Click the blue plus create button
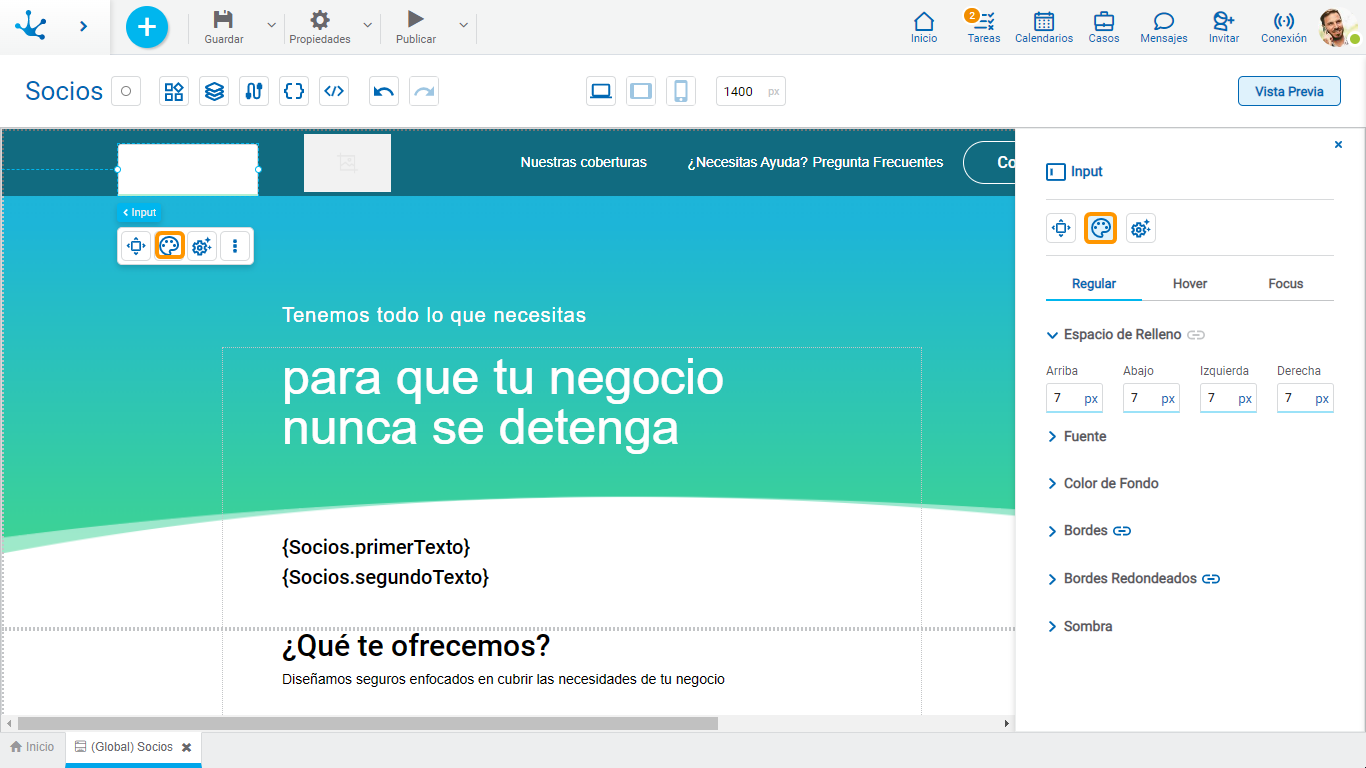This screenshot has width=1366, height=768. (x=147, y=27)
